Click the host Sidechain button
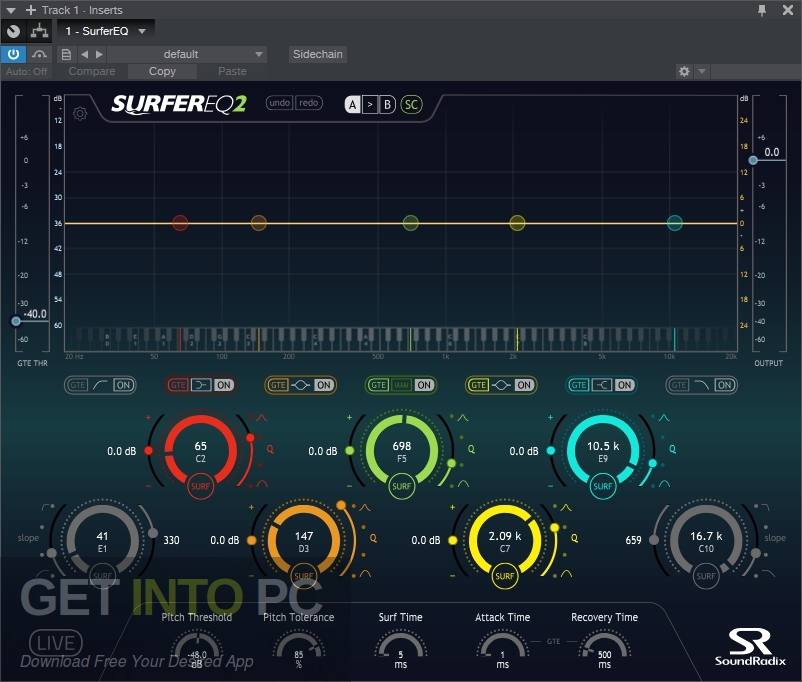The width and height of the screenshot is (802, 682). (318, 54)
